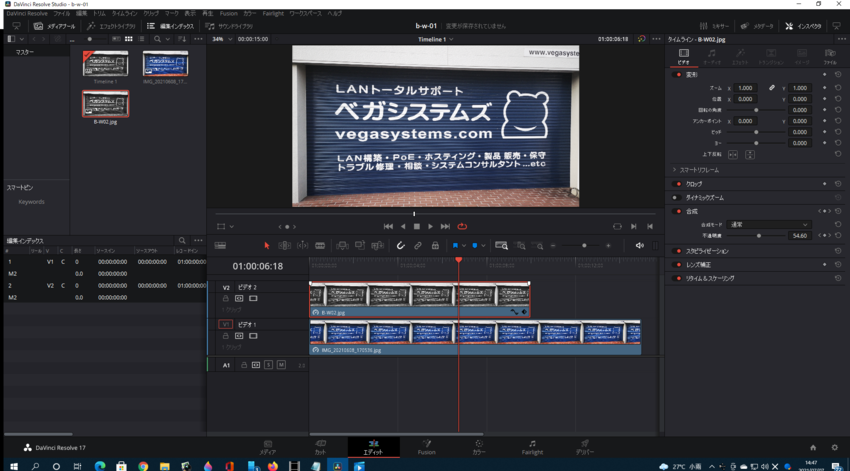Click the full extent zoom icon
850x471 pixels.
[501, 246]
